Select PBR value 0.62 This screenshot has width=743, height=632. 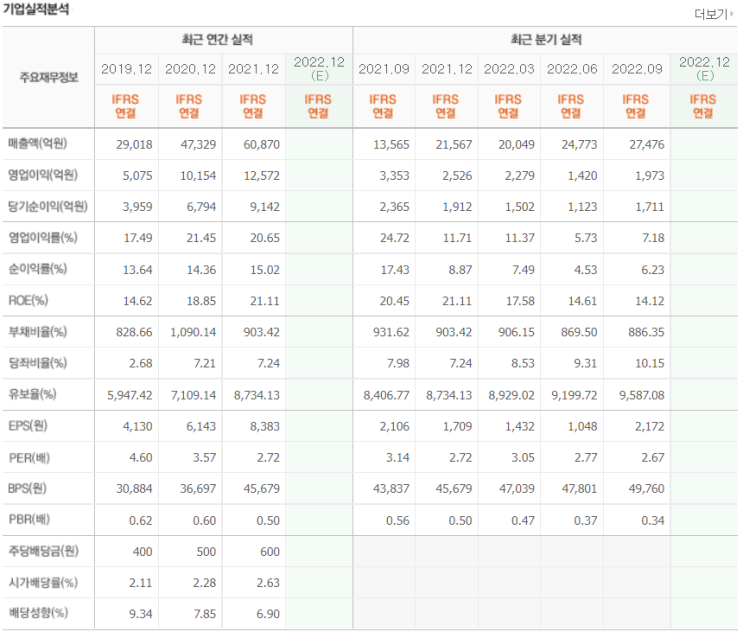(141, 521)
